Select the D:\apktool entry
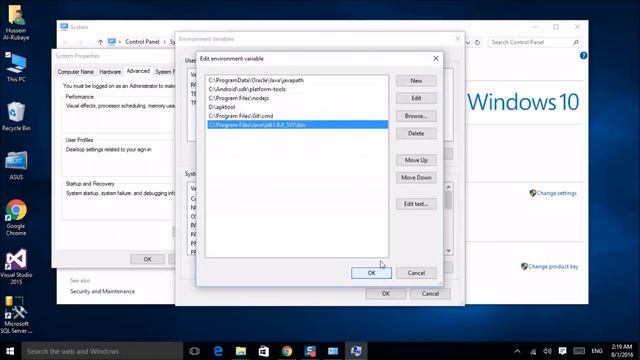The image size is (640, 360). pyautogui.click(x=297, y=107)
